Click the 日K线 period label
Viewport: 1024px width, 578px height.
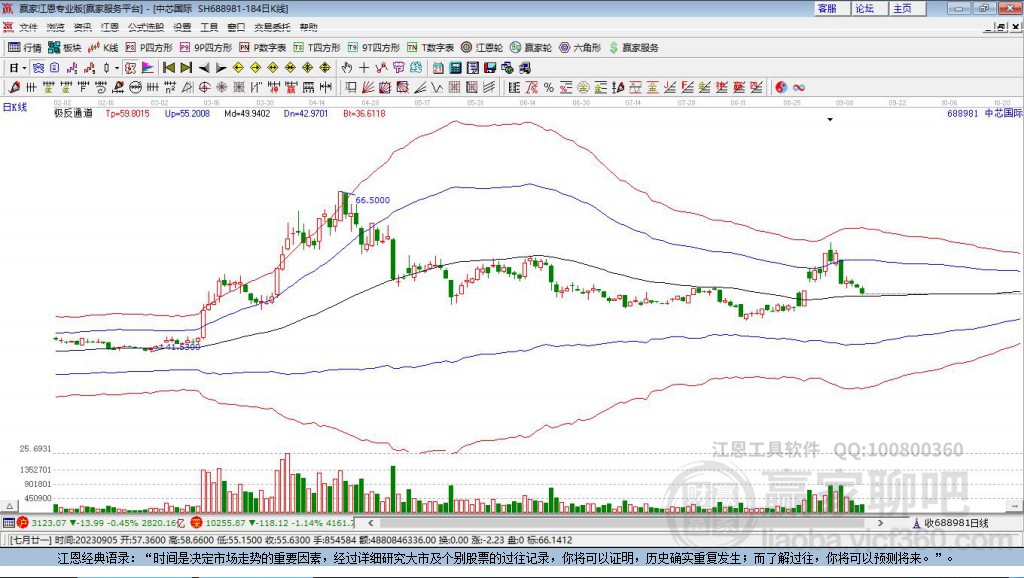tap(14, 107)
